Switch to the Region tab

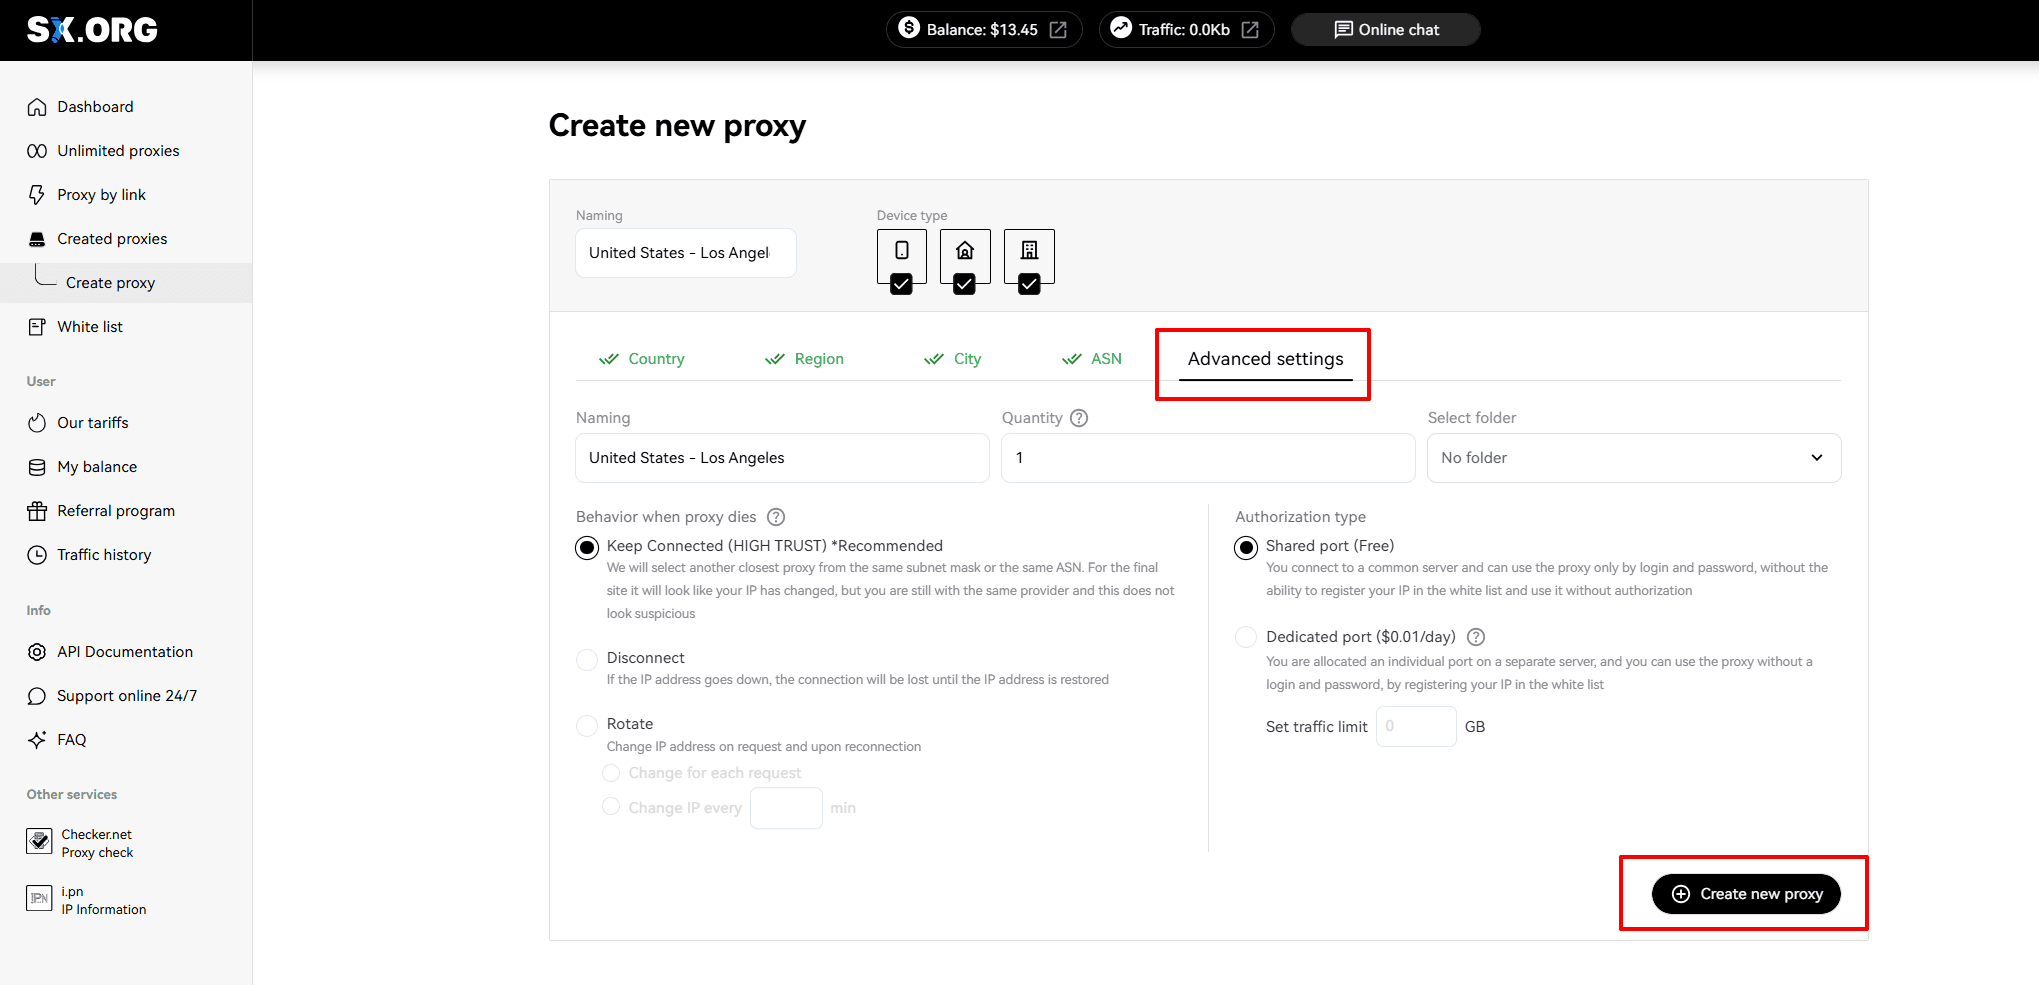(804, 359)
